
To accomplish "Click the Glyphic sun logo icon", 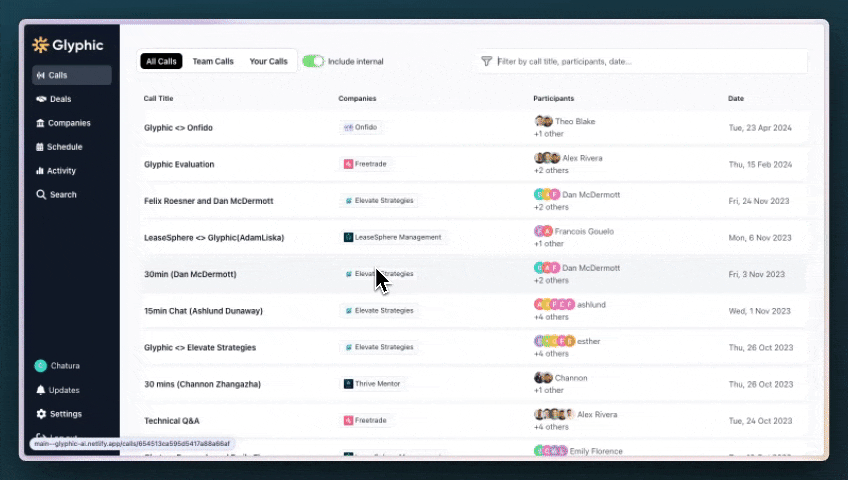I will (x=41, y=45).
